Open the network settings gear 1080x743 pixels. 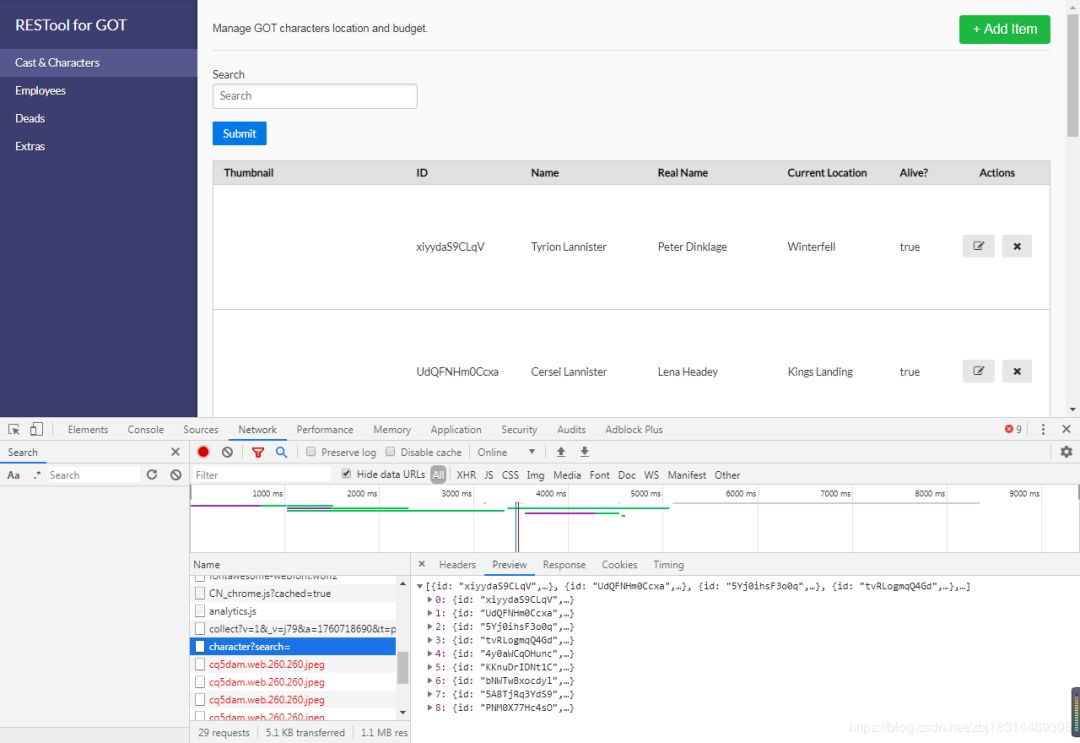pyautogui.click(x=1066, y=452)
